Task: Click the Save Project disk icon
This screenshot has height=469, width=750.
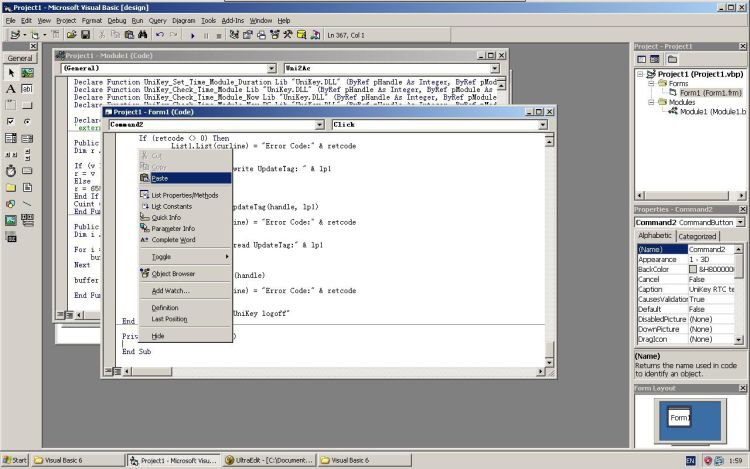Action: pos(85,35)
